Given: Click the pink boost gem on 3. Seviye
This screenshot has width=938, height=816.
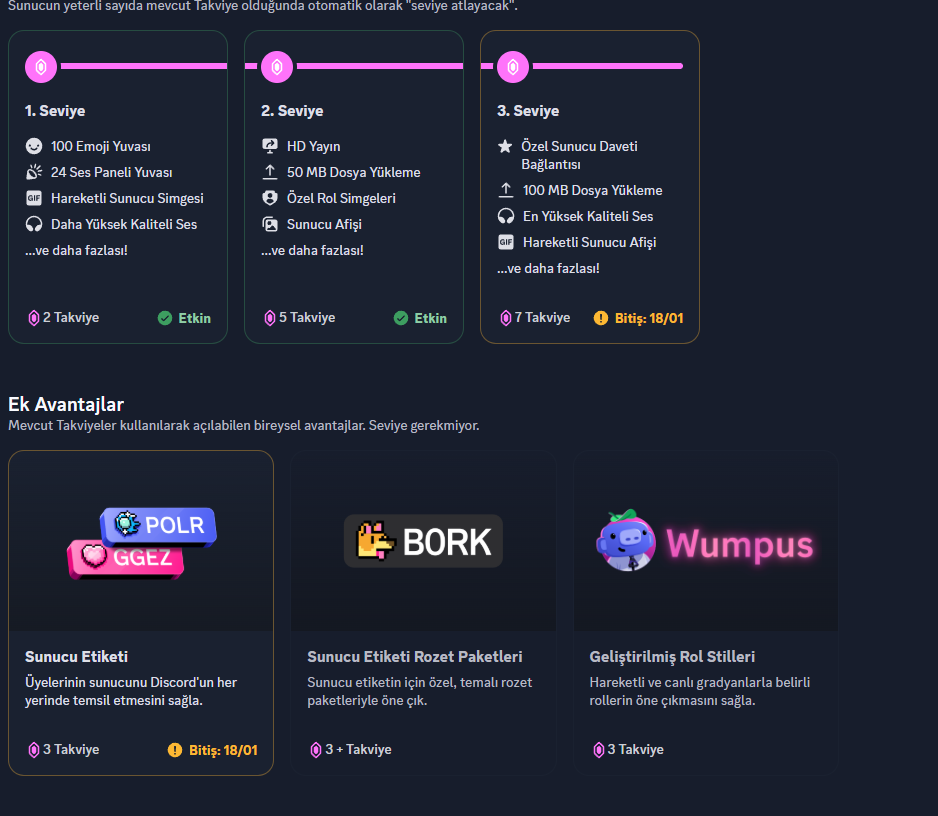Looking at the screenshot, I should (513, 66).
